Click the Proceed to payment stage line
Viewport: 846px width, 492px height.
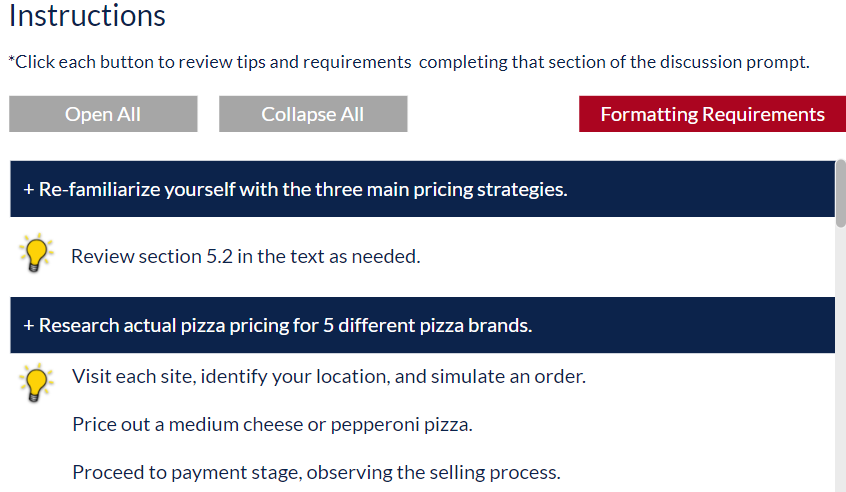316,473
